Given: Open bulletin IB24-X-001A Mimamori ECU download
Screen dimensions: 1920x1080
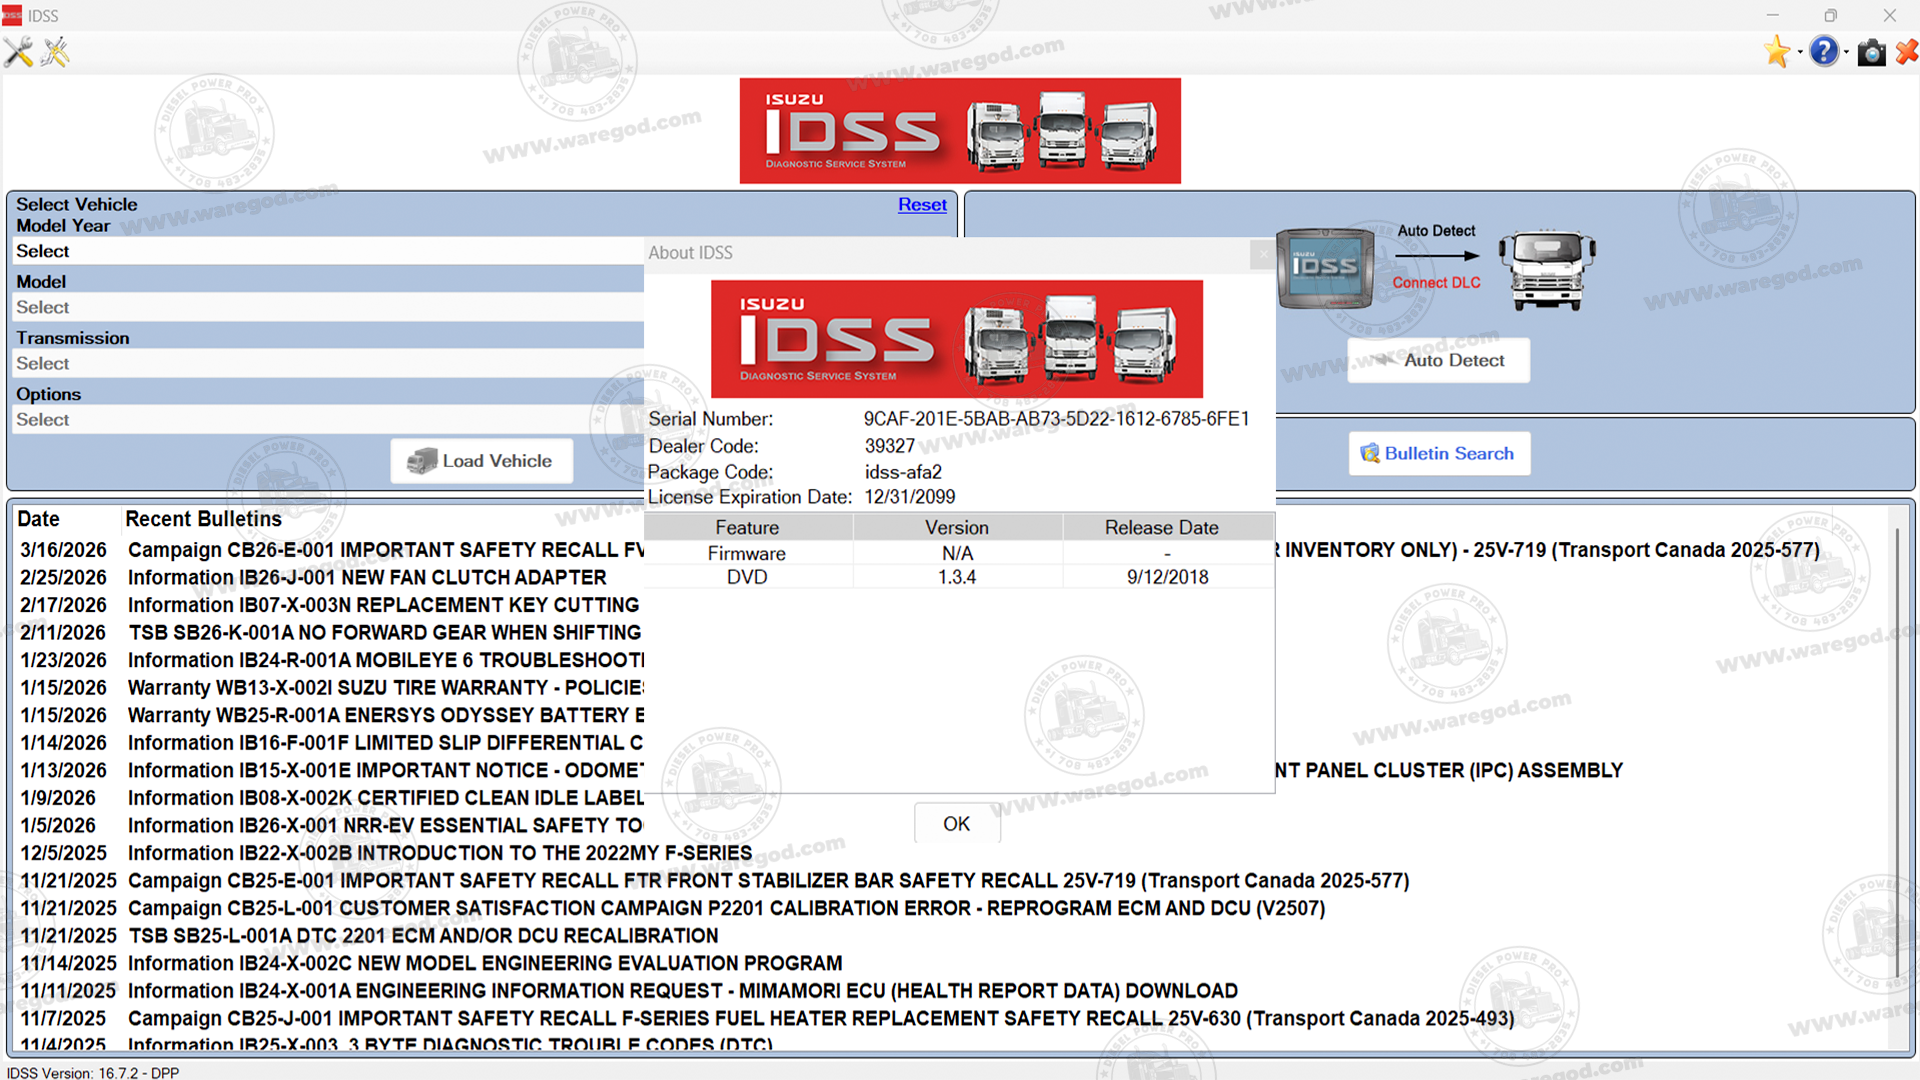Looking at the screenshot, I should click(x=629, y=991).
